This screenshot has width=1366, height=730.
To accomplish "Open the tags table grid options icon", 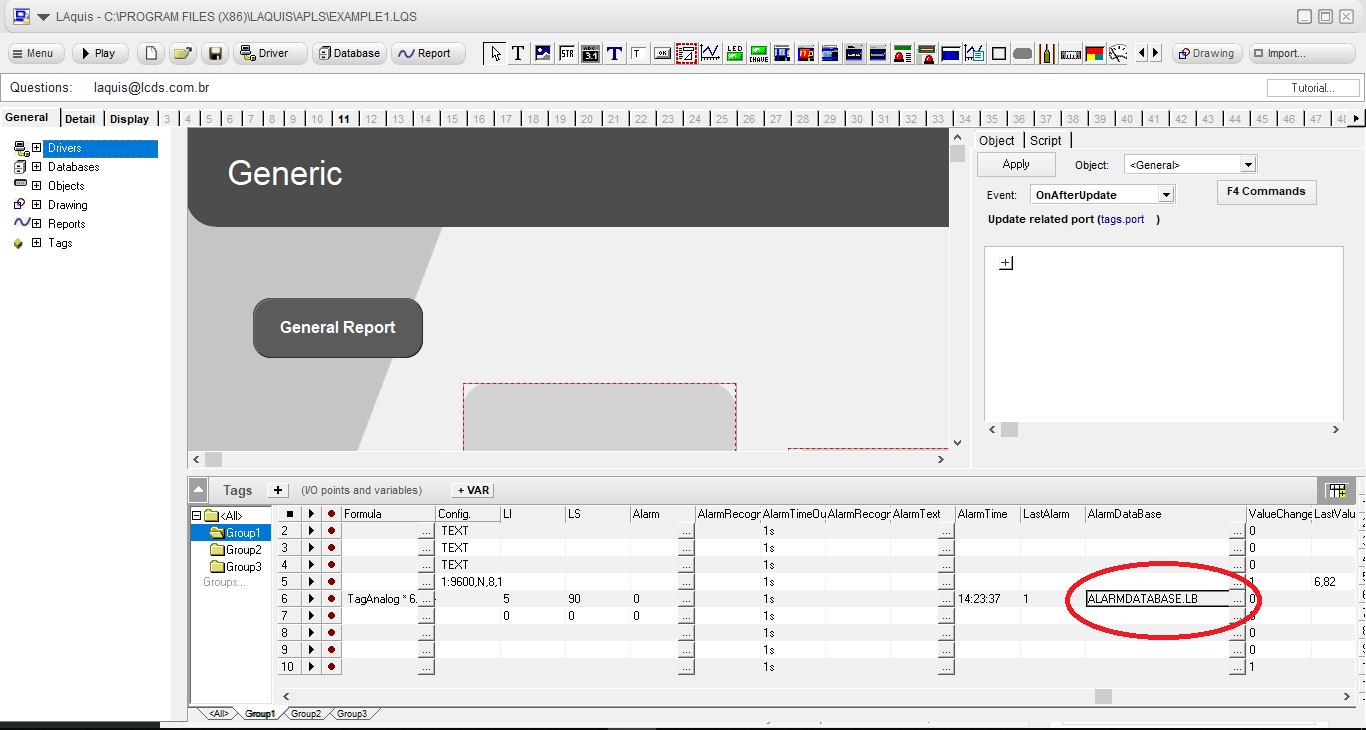I will click(1336, 490).
